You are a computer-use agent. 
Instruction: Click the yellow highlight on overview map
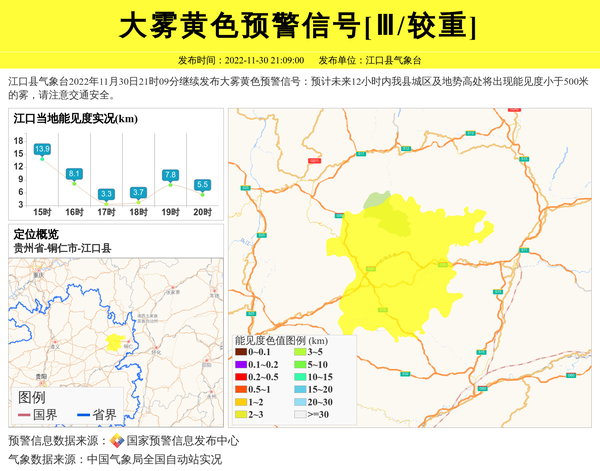pyautogui.click(x=115, y=342)
